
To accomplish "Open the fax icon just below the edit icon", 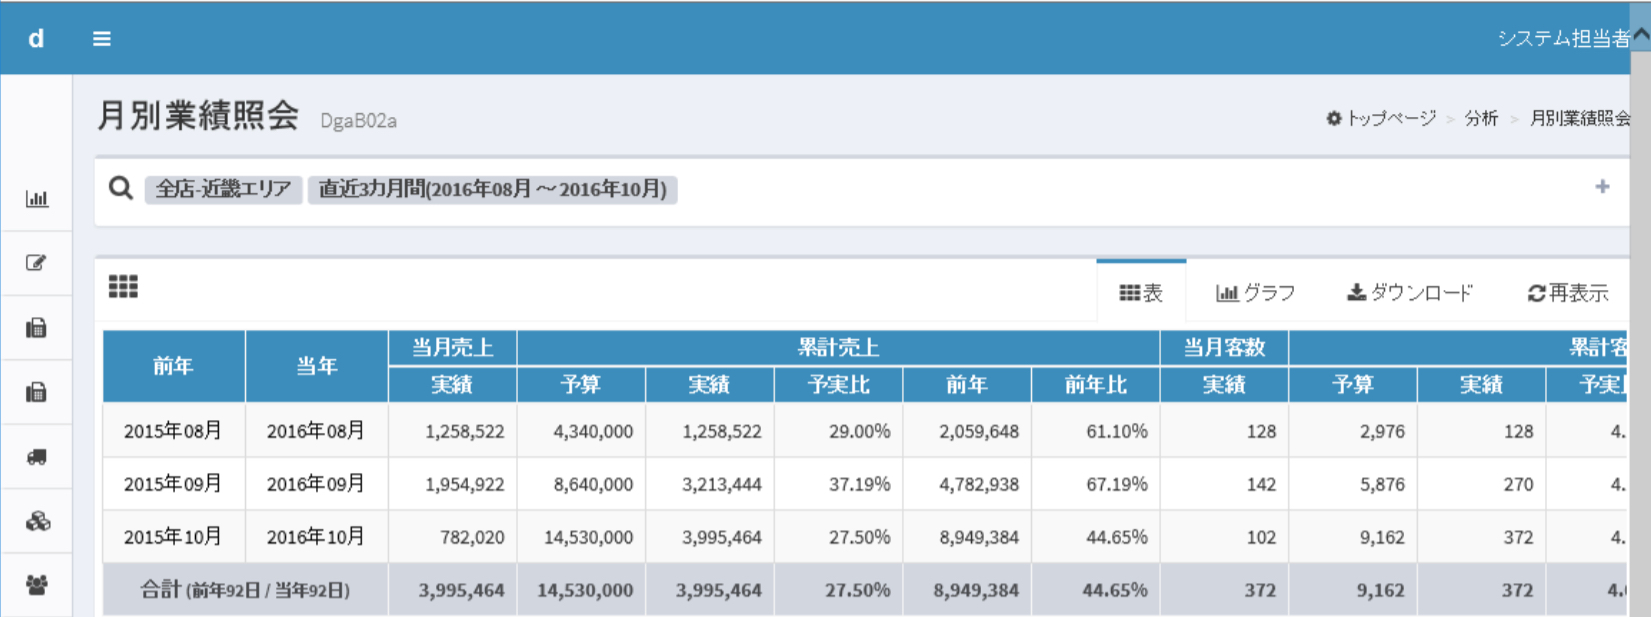I will pyautogui.click(x=37, y=328).
